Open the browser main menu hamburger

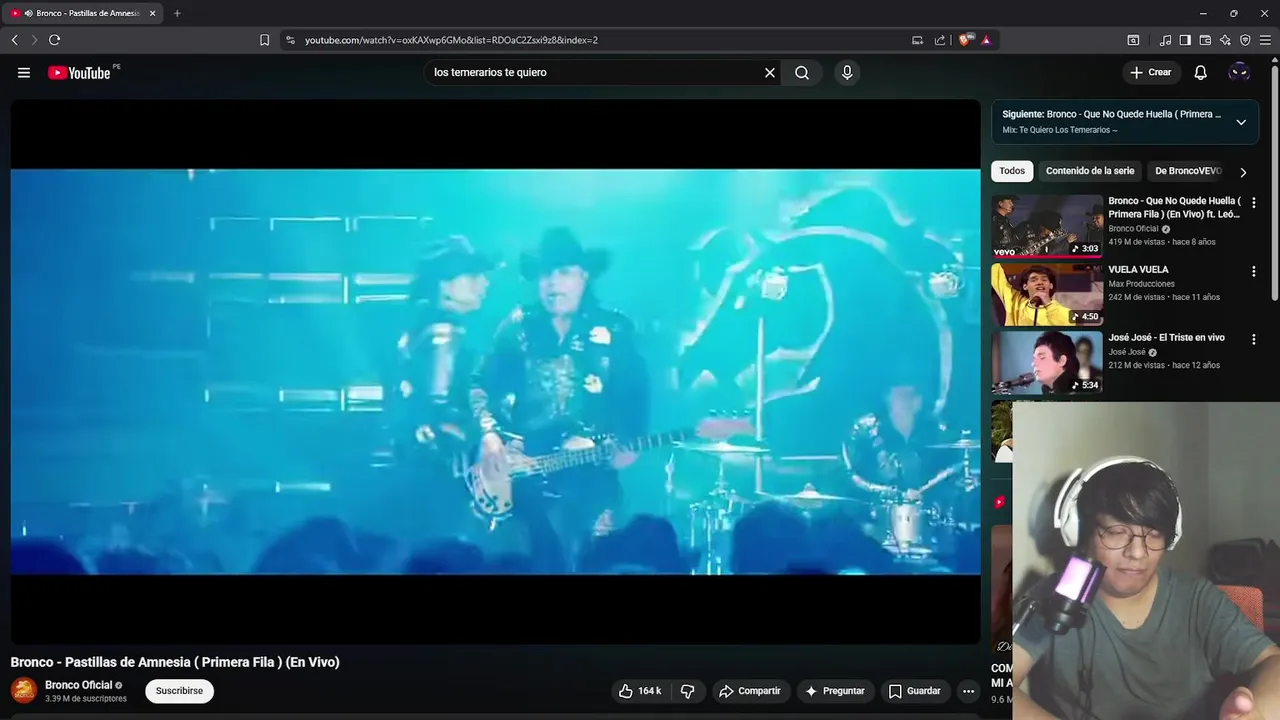1265,40
